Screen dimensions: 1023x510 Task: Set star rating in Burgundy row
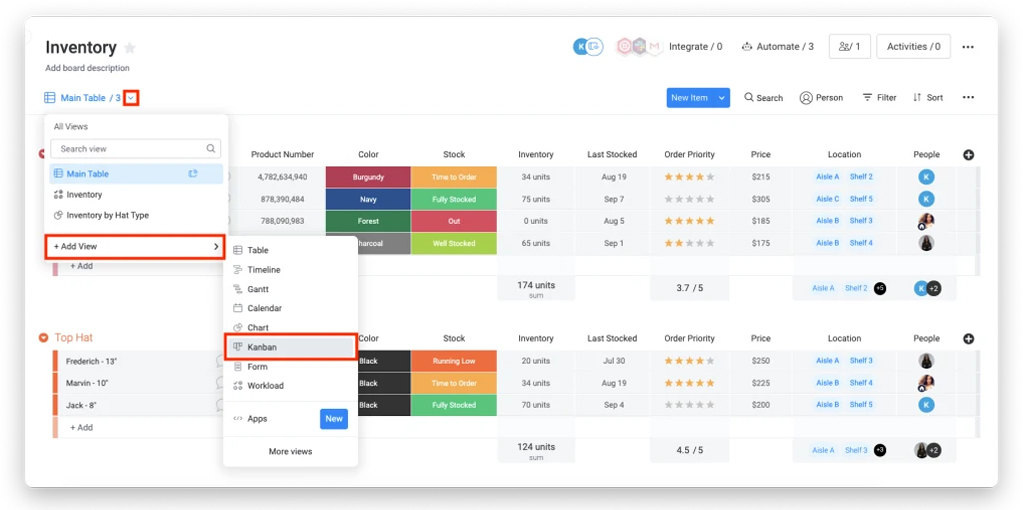tap(690, 177)
